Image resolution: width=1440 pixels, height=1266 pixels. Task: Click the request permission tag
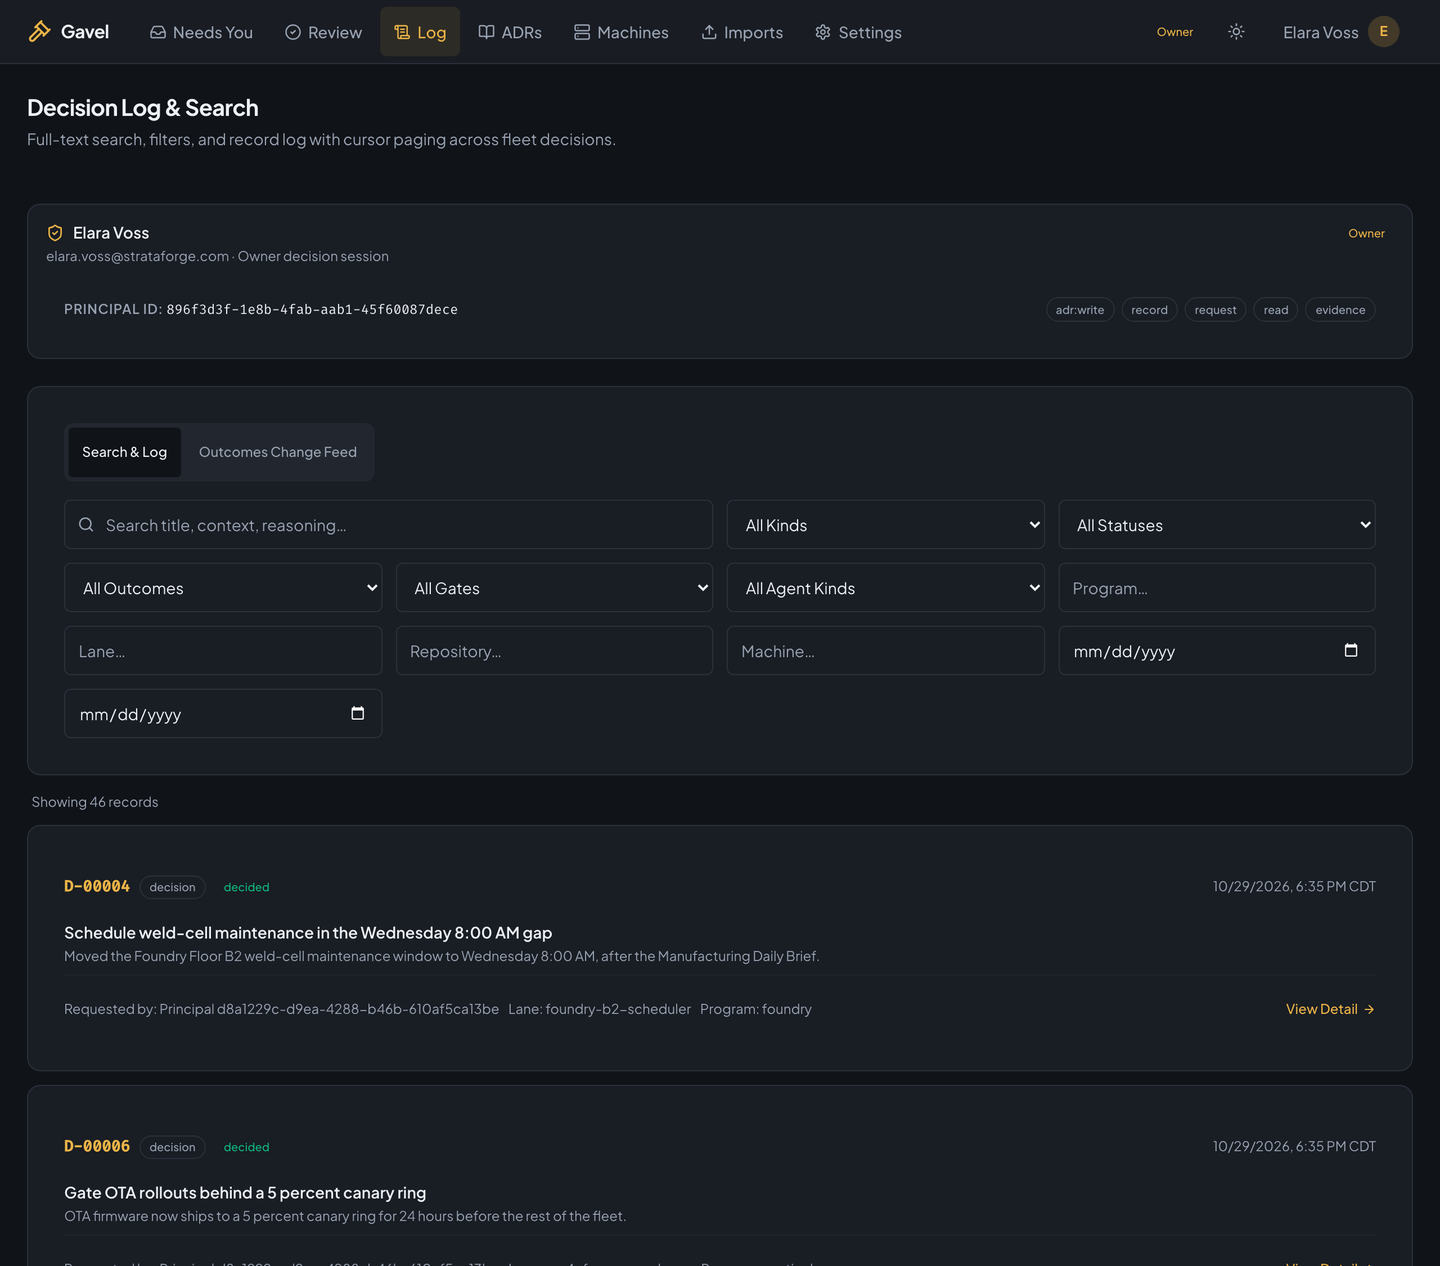[1215, 310]
